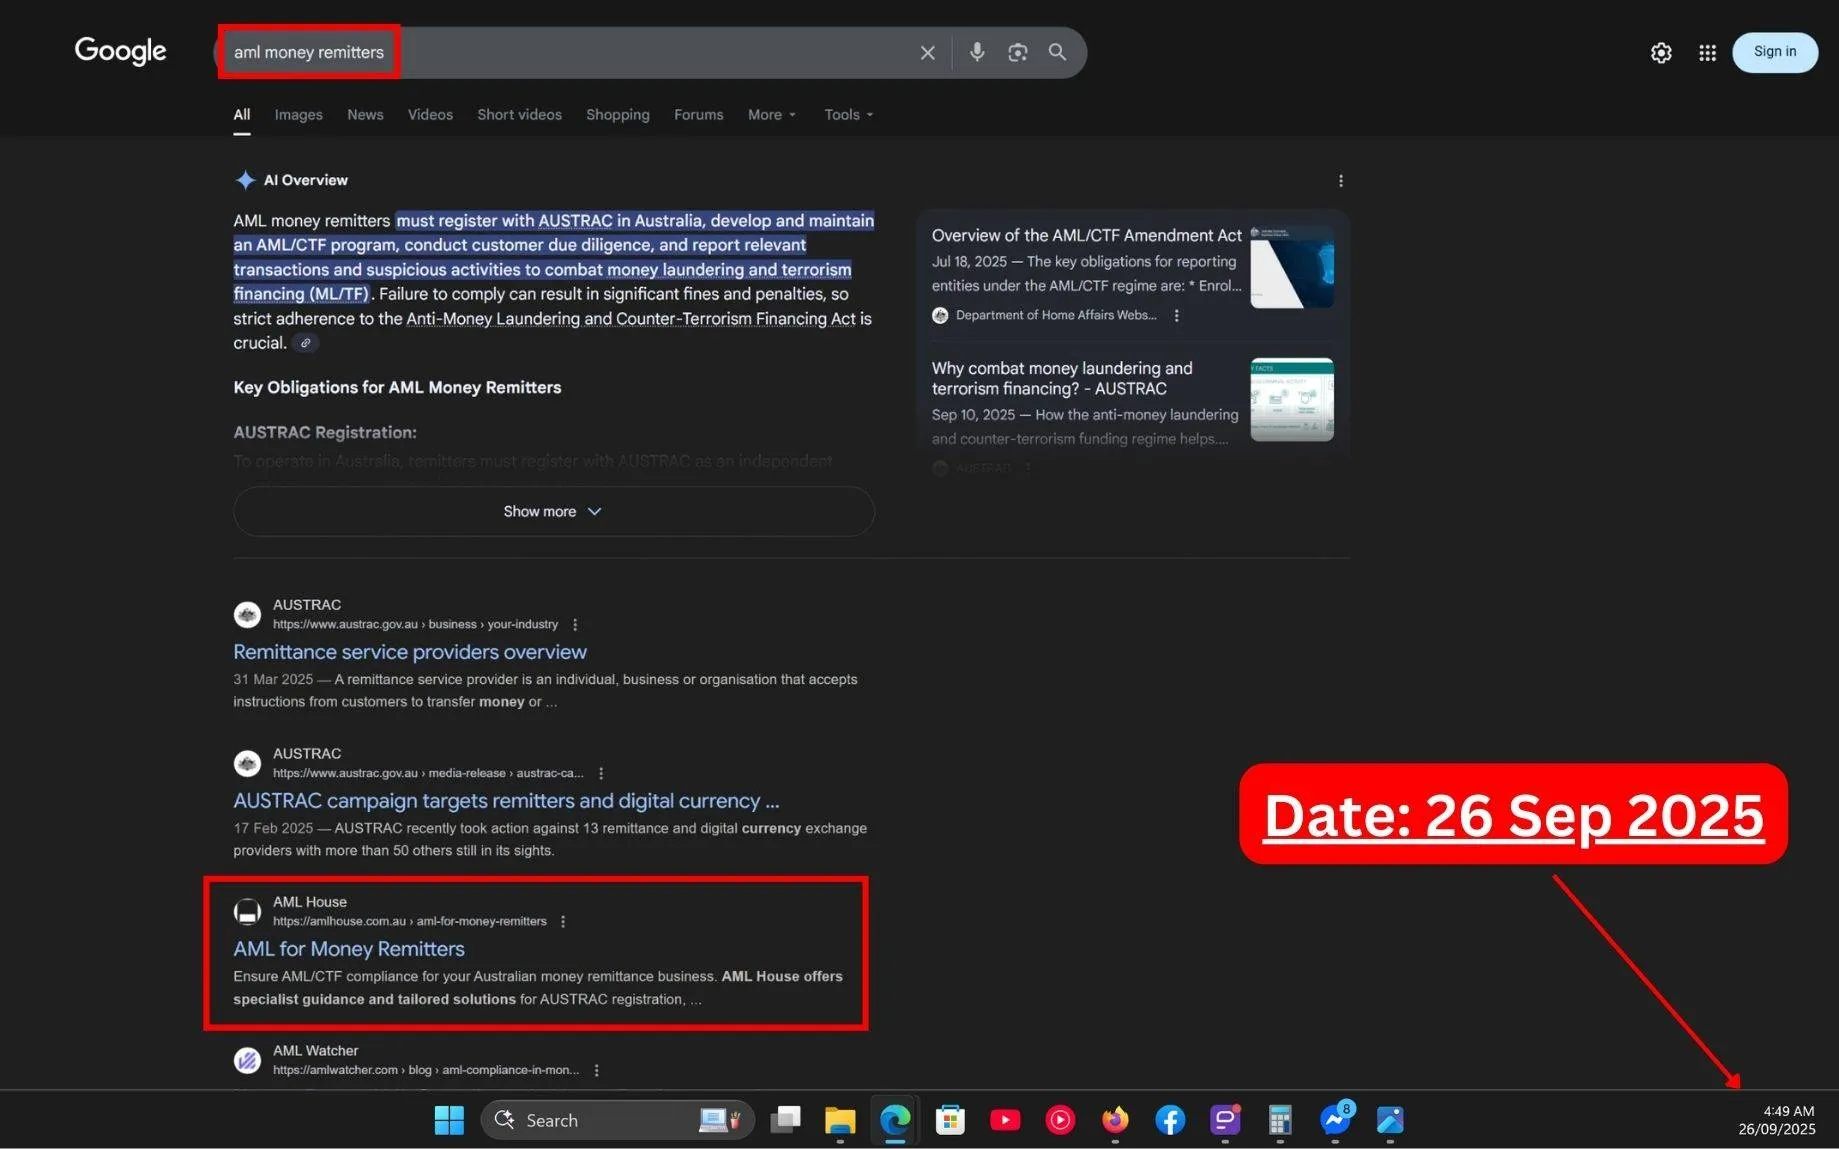Viewport: 1839px width, 1149px height.
Task: Open Messenger from the taskbar
Action: tap(1335, 1120)
